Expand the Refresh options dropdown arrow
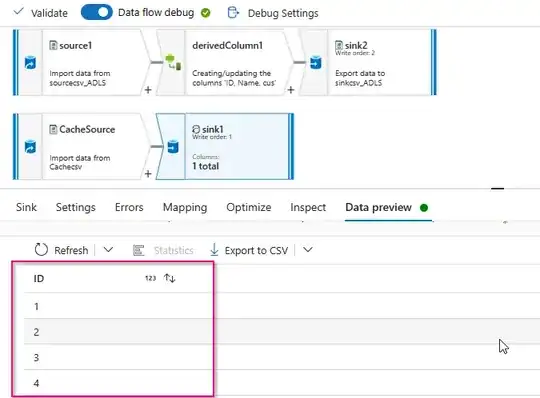Viewport: 540px width, 398px height. (108, 249)
